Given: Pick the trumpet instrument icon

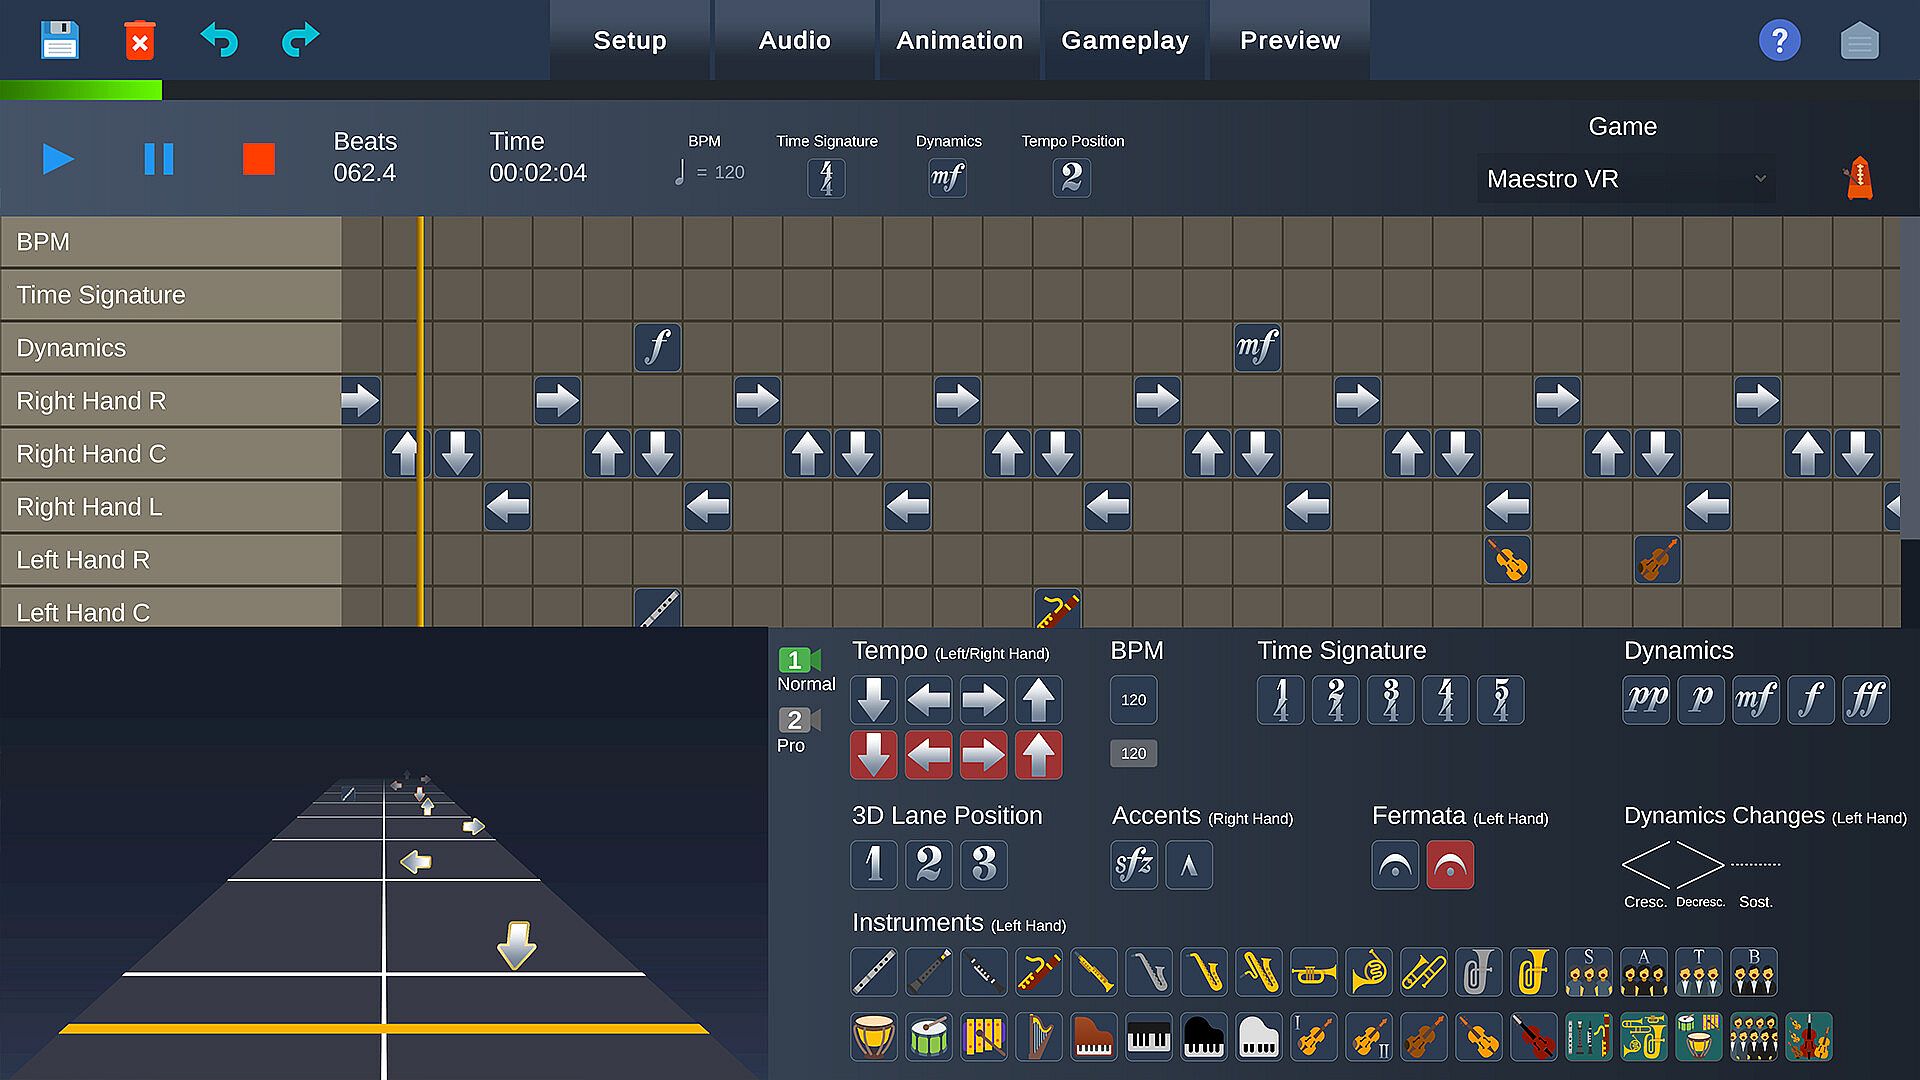Looking at the screenshot, I should [1313, 971].
